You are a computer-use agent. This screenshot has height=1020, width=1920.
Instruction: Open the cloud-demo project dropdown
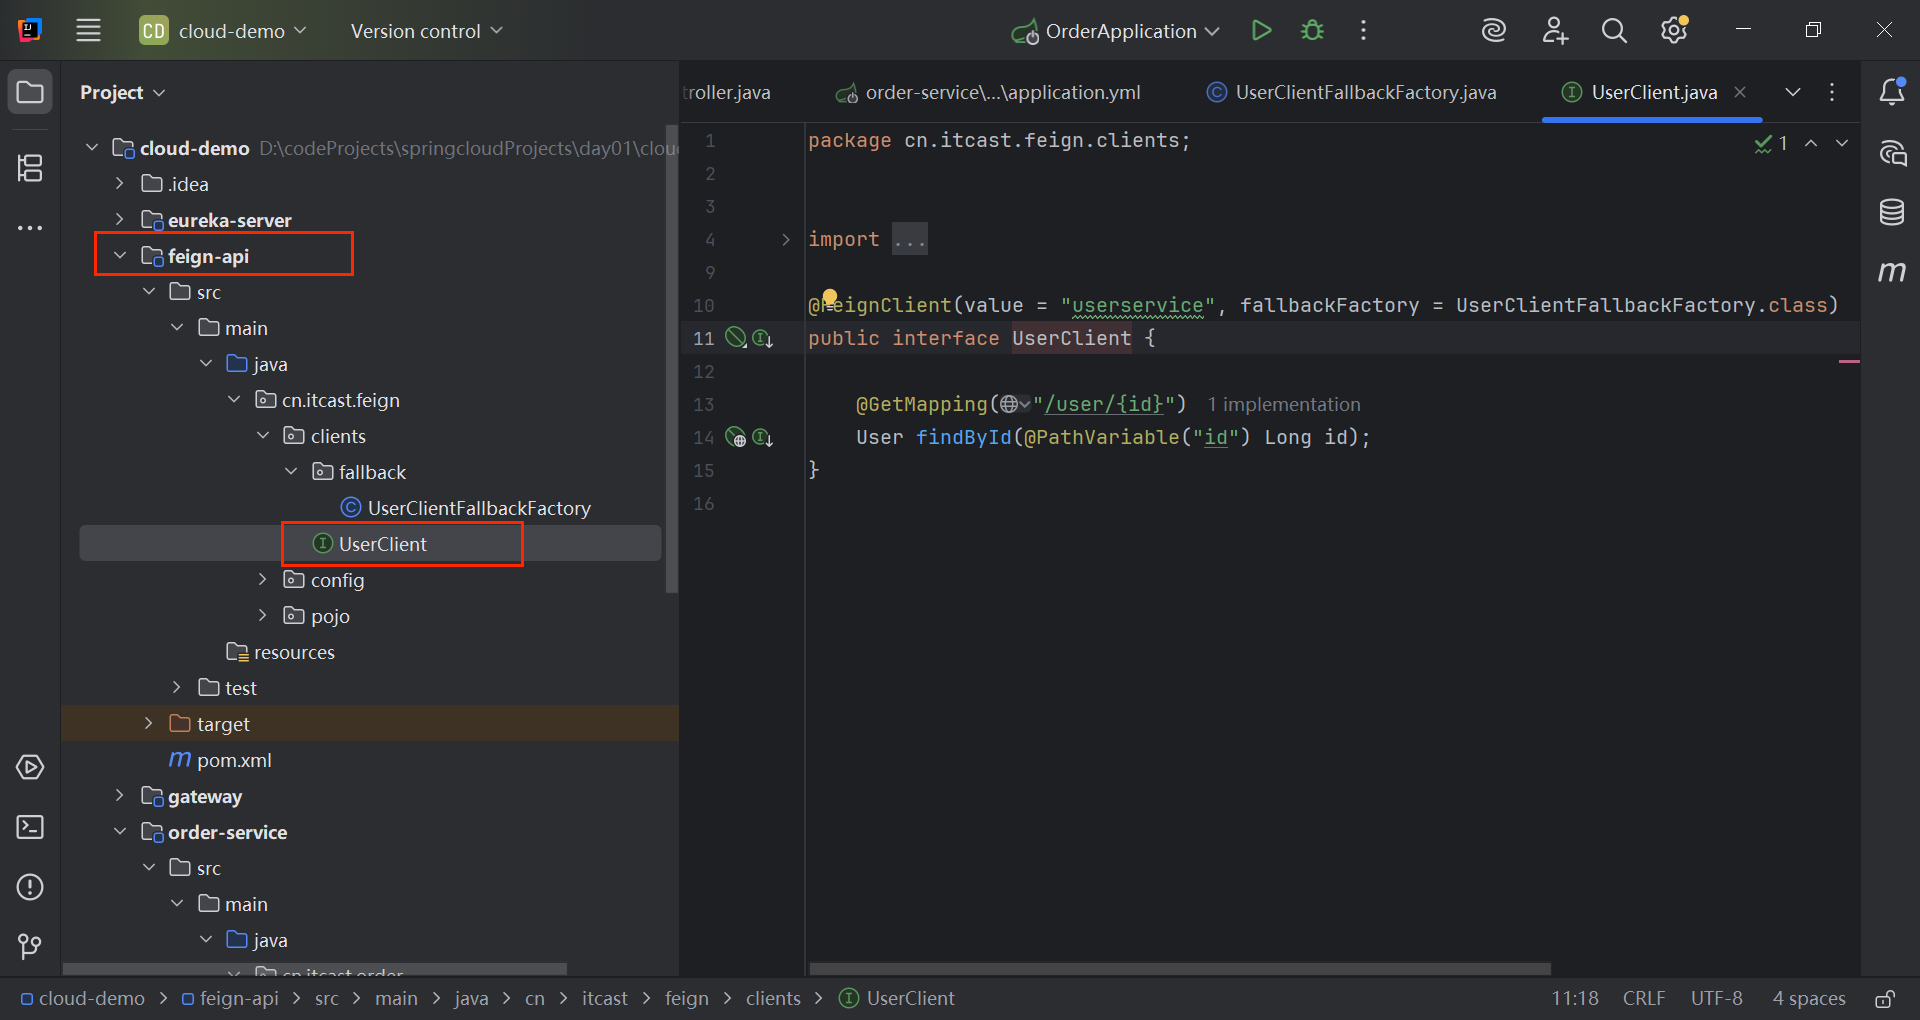[x=222, y=31]
